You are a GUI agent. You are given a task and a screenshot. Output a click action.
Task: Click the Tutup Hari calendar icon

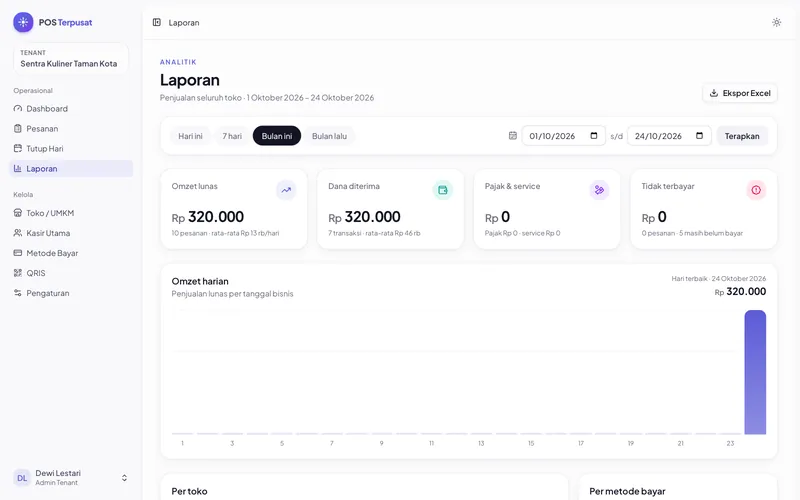(x=18, y=148)
